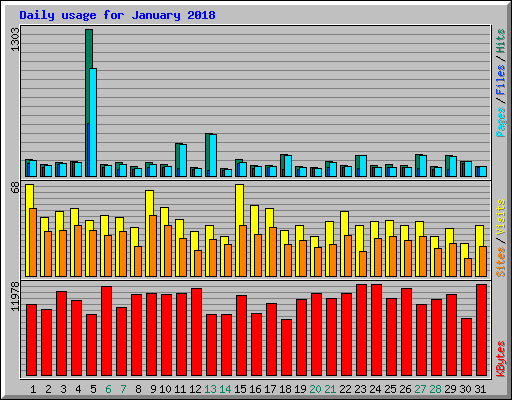Select the red KBytes bar for day 30
Viewport: 512px width, 400px height.
tap(467, 347)
